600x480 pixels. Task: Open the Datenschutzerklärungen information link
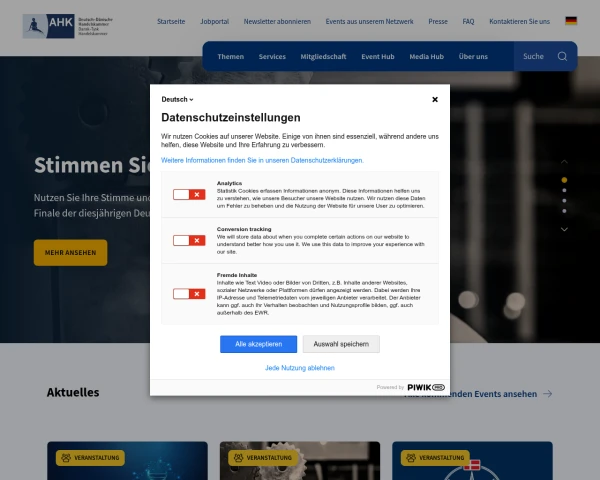262,160
